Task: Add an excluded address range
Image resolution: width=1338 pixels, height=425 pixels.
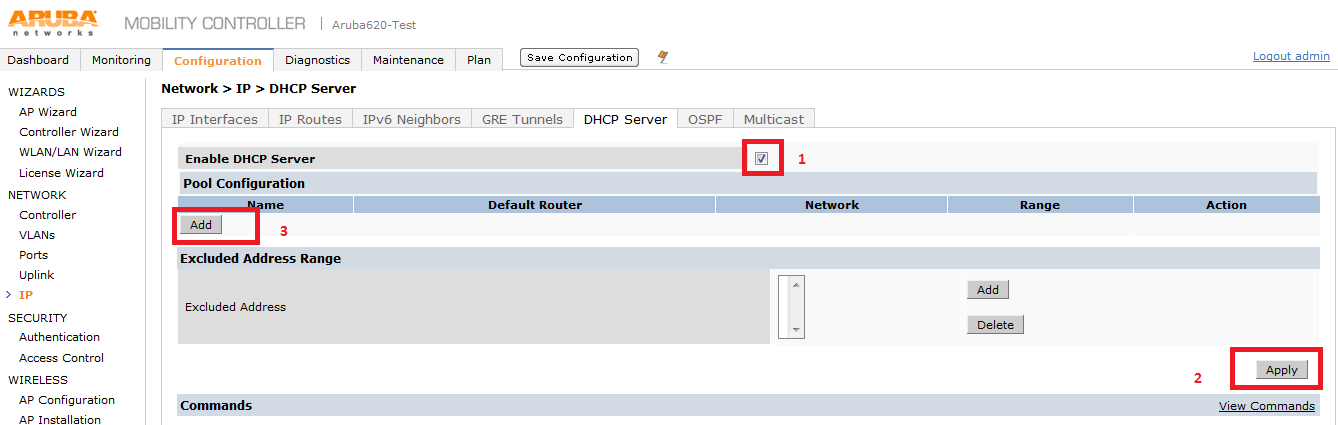Action: pyautogui.click(x=987, y=290)
